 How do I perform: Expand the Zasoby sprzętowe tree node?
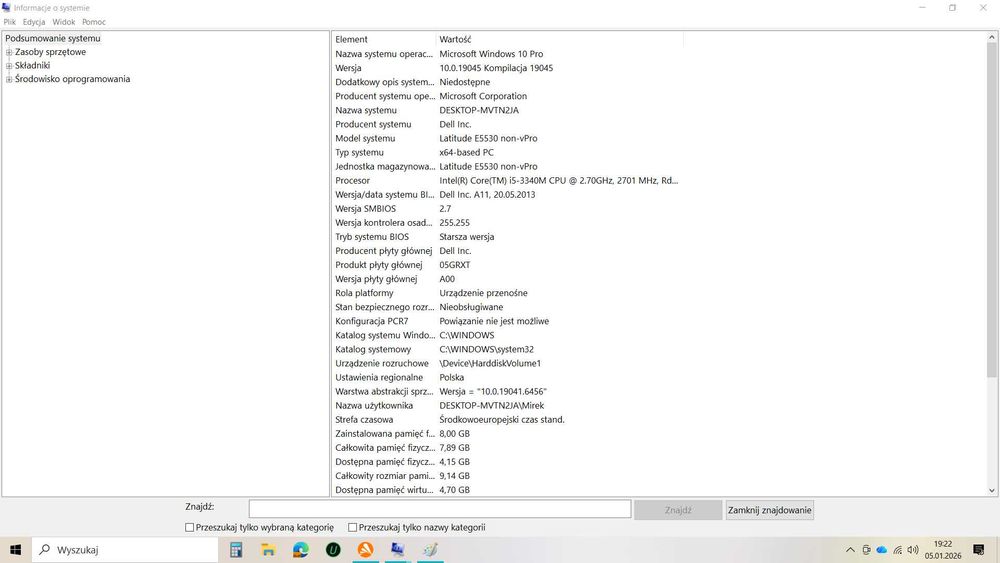9,52
